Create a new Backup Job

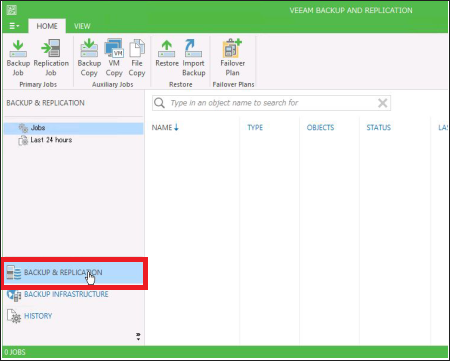tap(18, 58)
